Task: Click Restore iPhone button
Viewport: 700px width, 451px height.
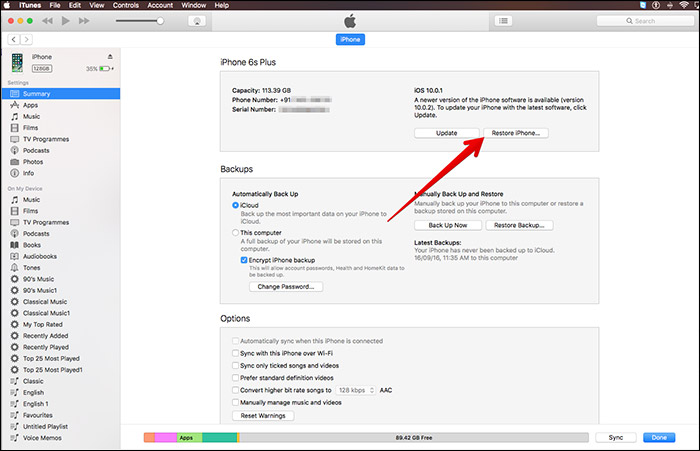Action: coord(516,133)
